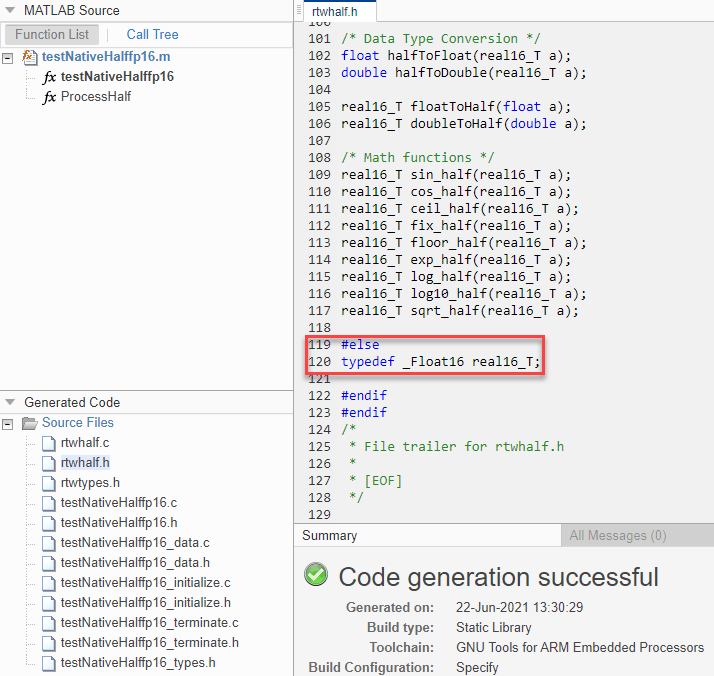This screenshot has width=714, height=676.
Task: Collapse the MATLAB Source panel triangle
Action: (10, 10)
